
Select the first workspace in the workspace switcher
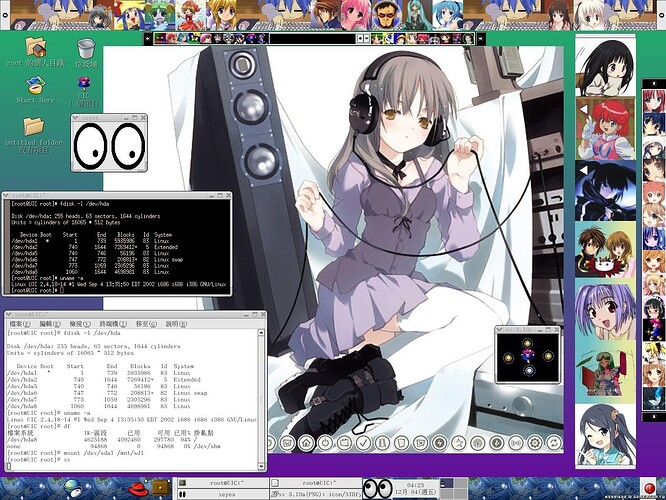pos(446,483)
